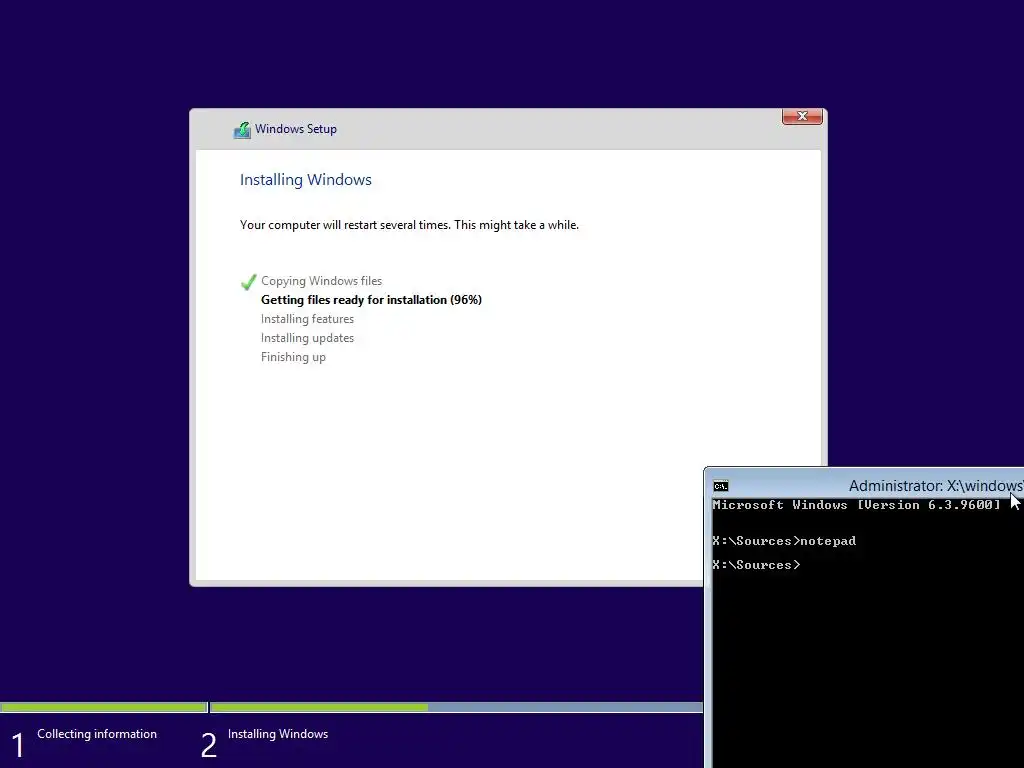Screen dimensions: 1024x768
Task: Click stage number 2 at the bottom
Action: [x=208, y=745]
